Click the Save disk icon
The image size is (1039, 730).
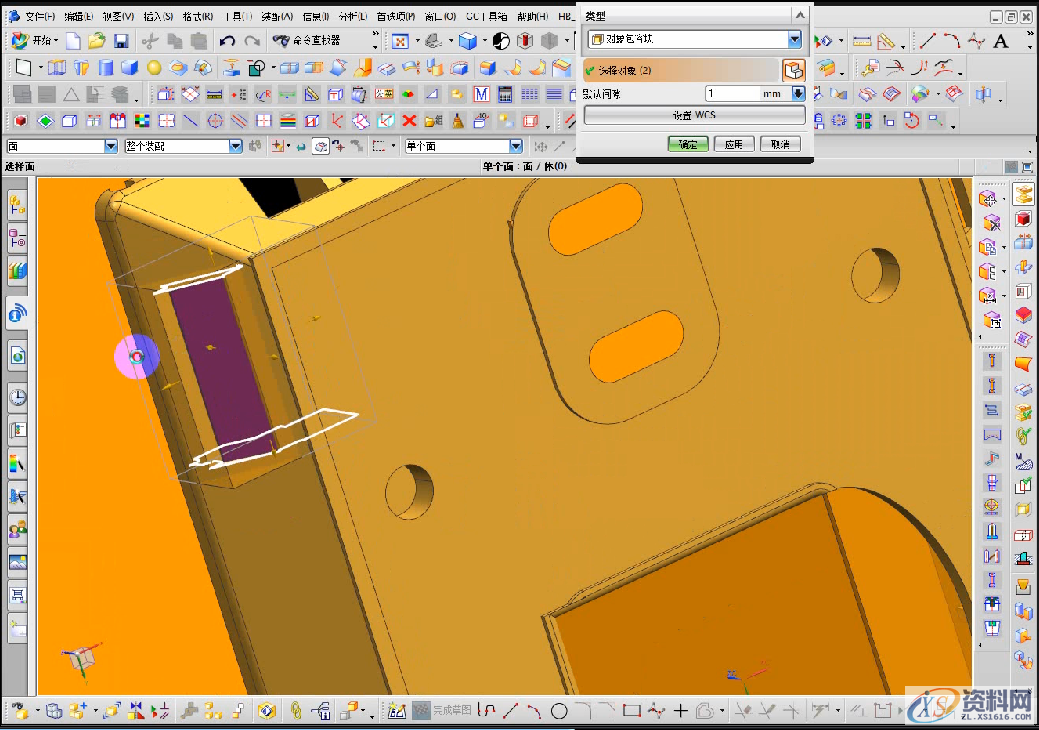121,41
